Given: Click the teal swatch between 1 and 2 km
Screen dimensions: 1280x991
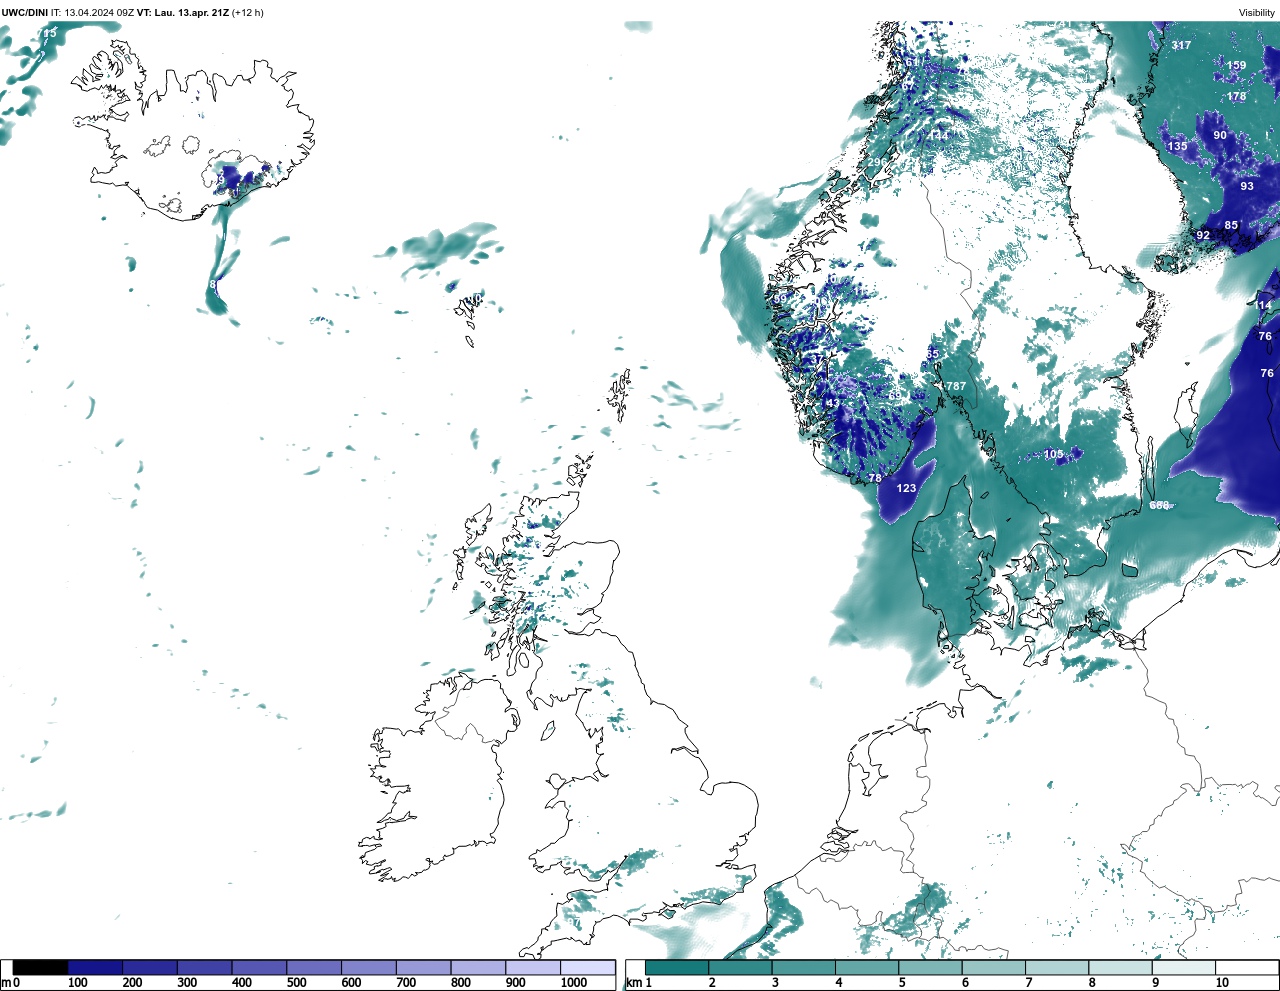Looking at the screenshot, I should click(x=677, y=967).
